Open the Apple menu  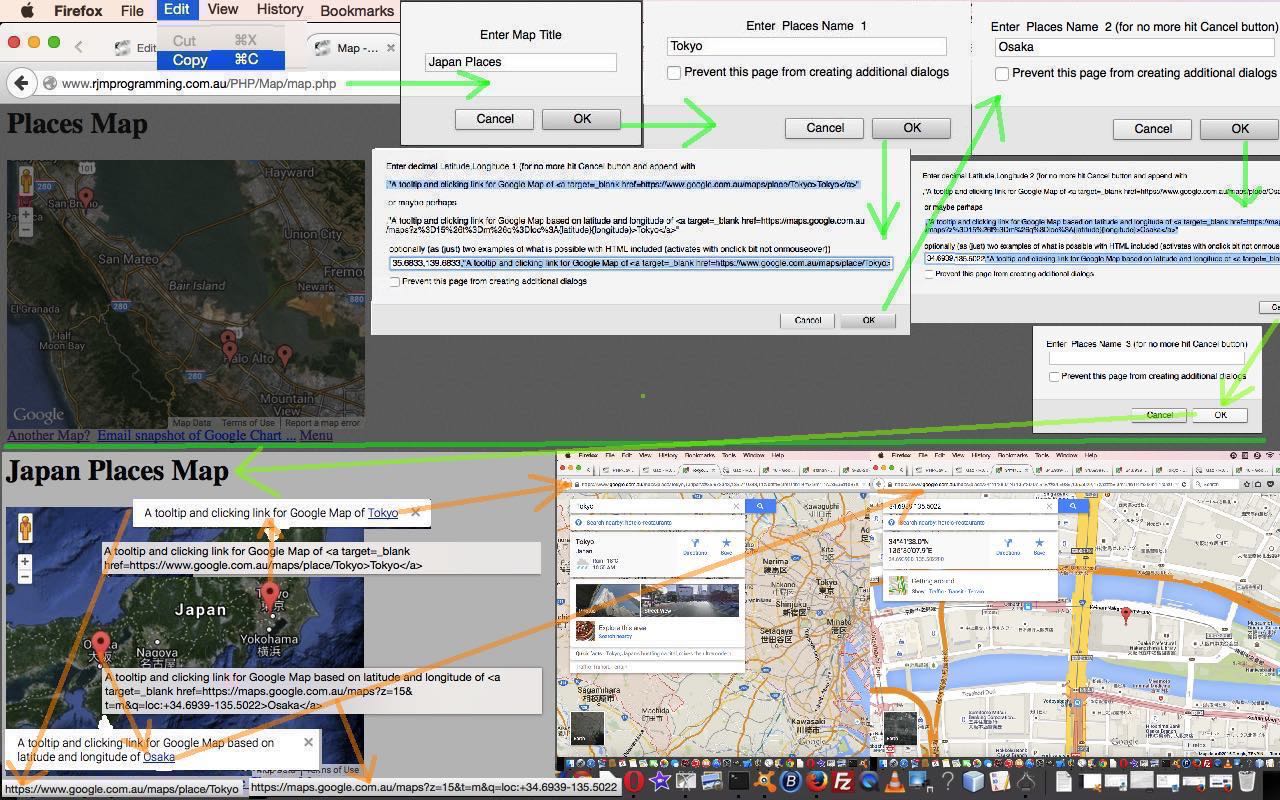pyautogui.click(x=27, y=11)
